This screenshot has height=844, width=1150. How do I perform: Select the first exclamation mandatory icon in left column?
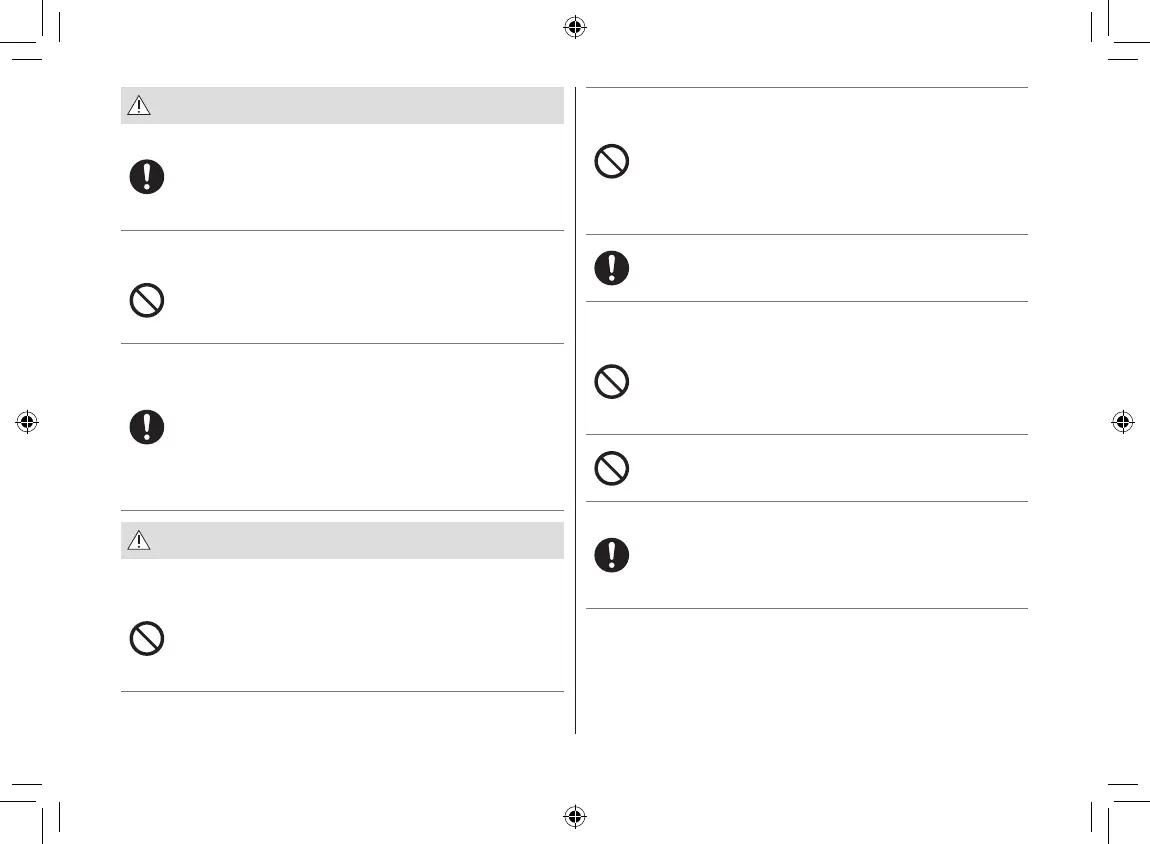[x=147, y=177]
